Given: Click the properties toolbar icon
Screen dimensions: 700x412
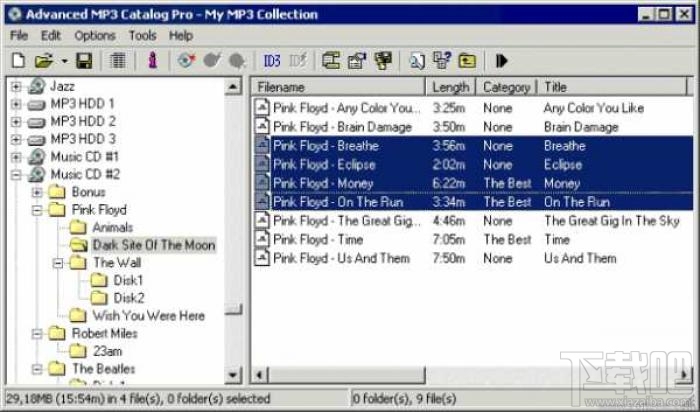Looking at the screenshot, I should pos(357,61).
